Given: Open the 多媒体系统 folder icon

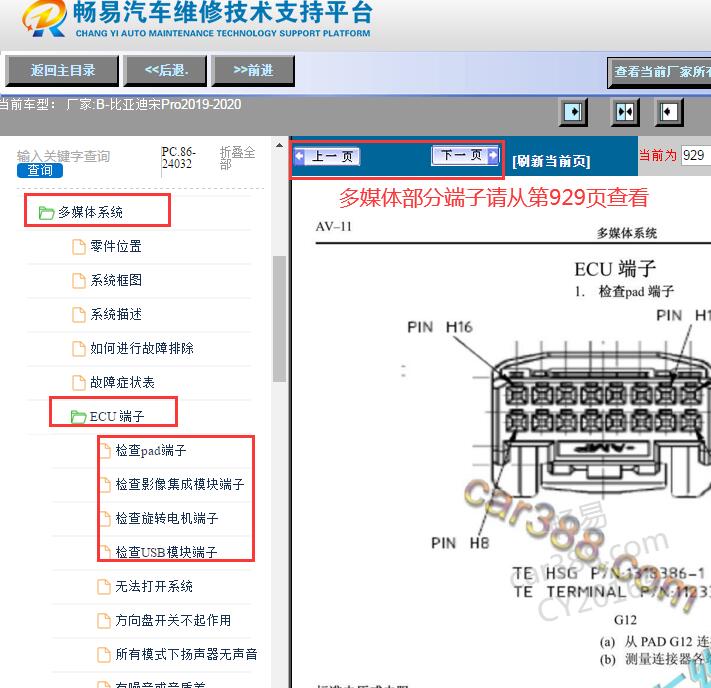Looking at the screenshot, I should (x=46, y=213).
